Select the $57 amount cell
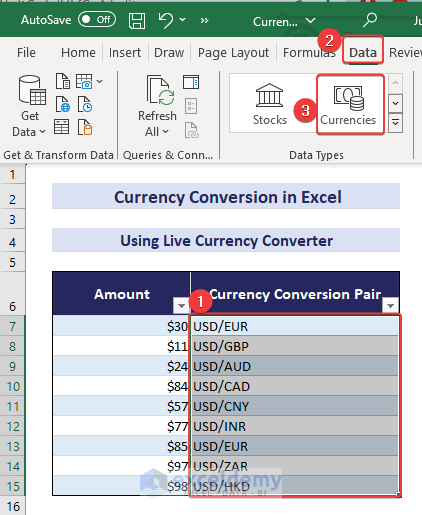The width and height of the screenshot is (422, 515). (121, 406)
